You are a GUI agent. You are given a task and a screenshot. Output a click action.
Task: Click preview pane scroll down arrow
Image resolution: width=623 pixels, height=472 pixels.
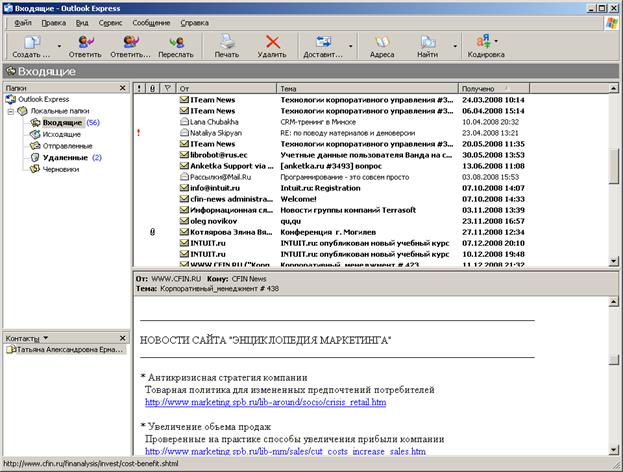(x=613, y=450)
